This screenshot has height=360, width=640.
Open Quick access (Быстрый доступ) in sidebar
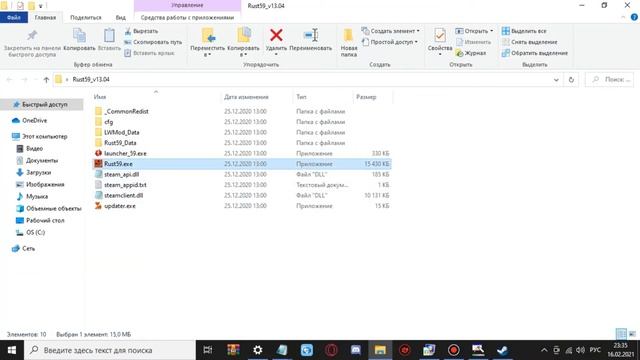44,104
